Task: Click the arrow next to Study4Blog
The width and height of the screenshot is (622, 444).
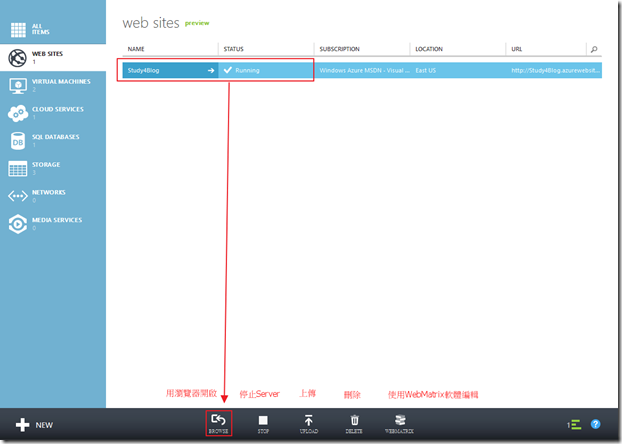Action: pyautogui.click(x=211, y=71)
